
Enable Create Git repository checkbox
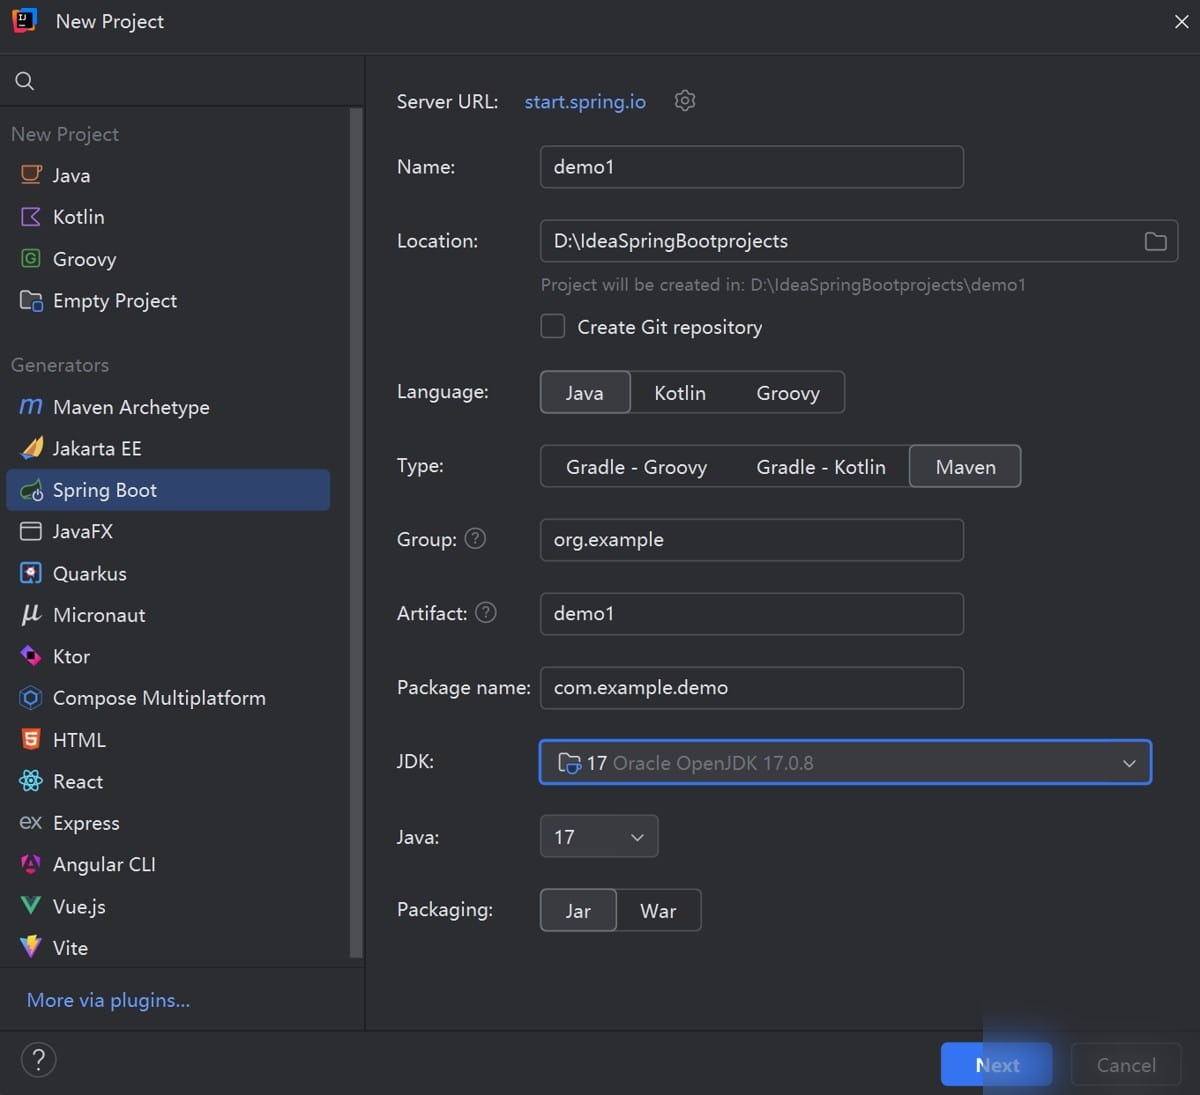point(553,327)
